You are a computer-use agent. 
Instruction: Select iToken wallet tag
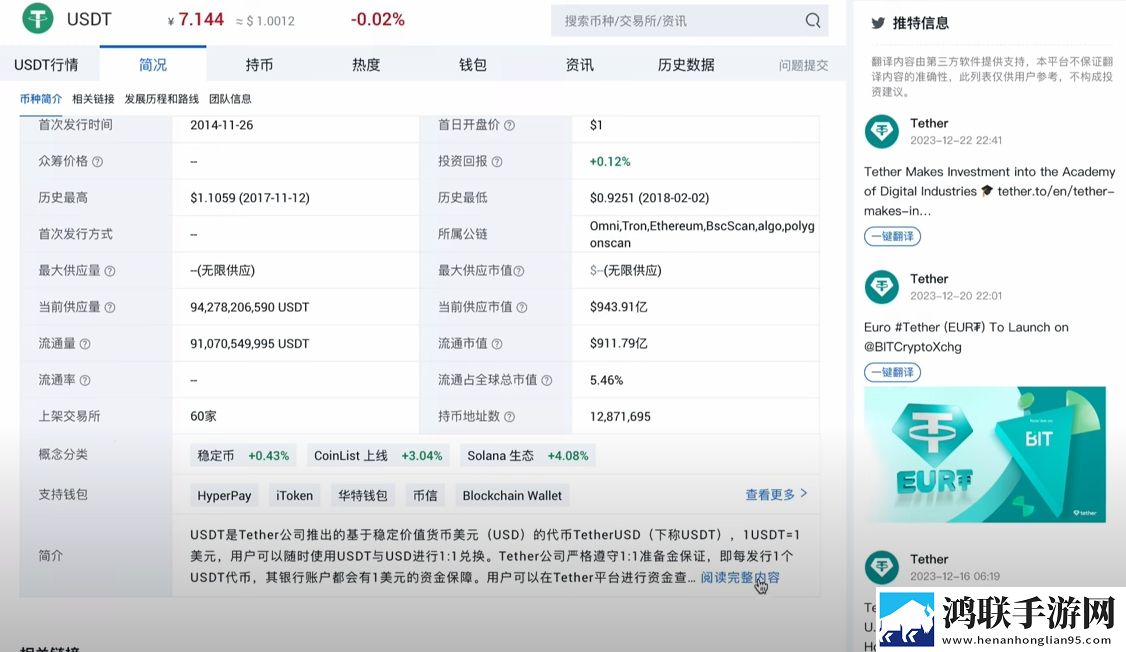294,495
